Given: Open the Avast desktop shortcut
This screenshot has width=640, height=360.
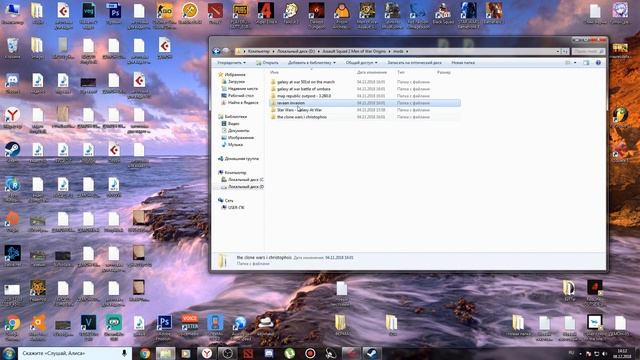Looking at the screenshot, I should pyautogui.click(x=38, y=327).
